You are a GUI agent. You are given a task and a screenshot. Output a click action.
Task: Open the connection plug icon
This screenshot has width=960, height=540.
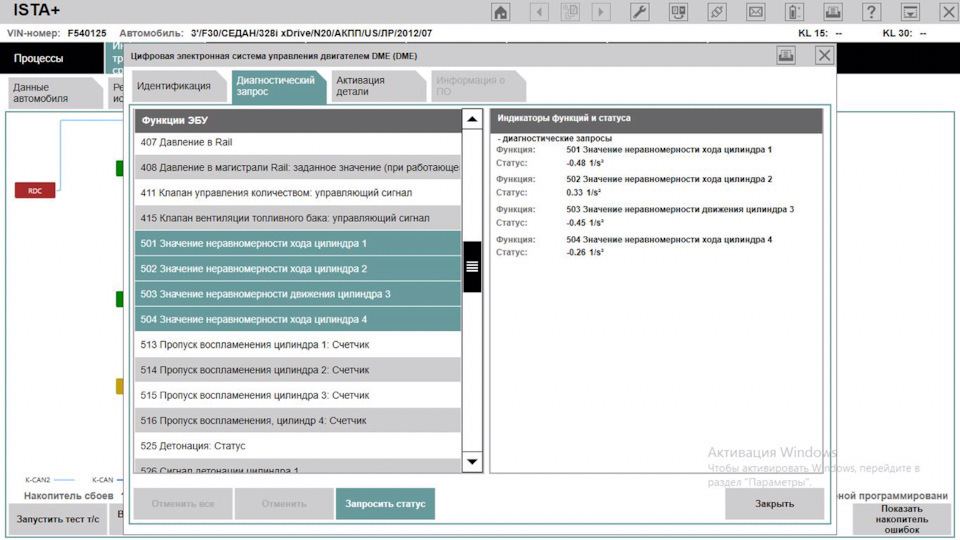pos(717,12)
